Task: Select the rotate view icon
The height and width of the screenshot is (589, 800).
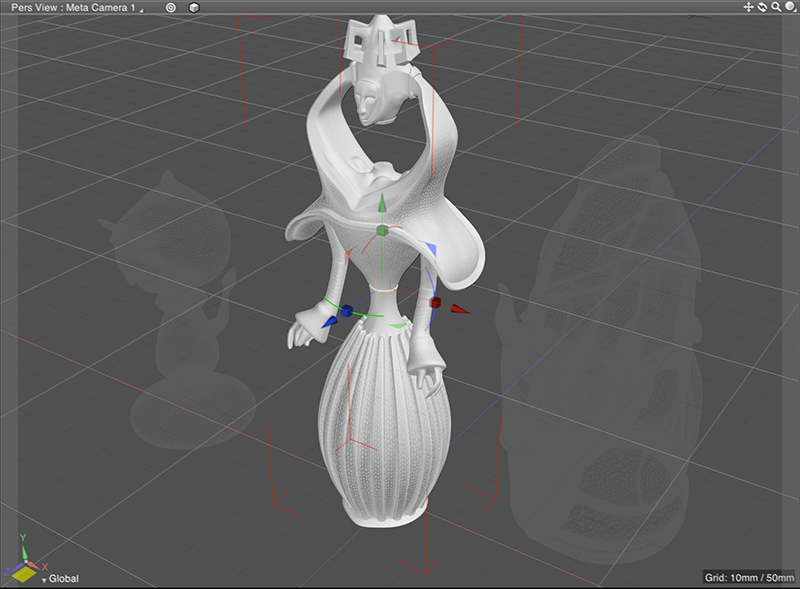Action: point(762,7)
